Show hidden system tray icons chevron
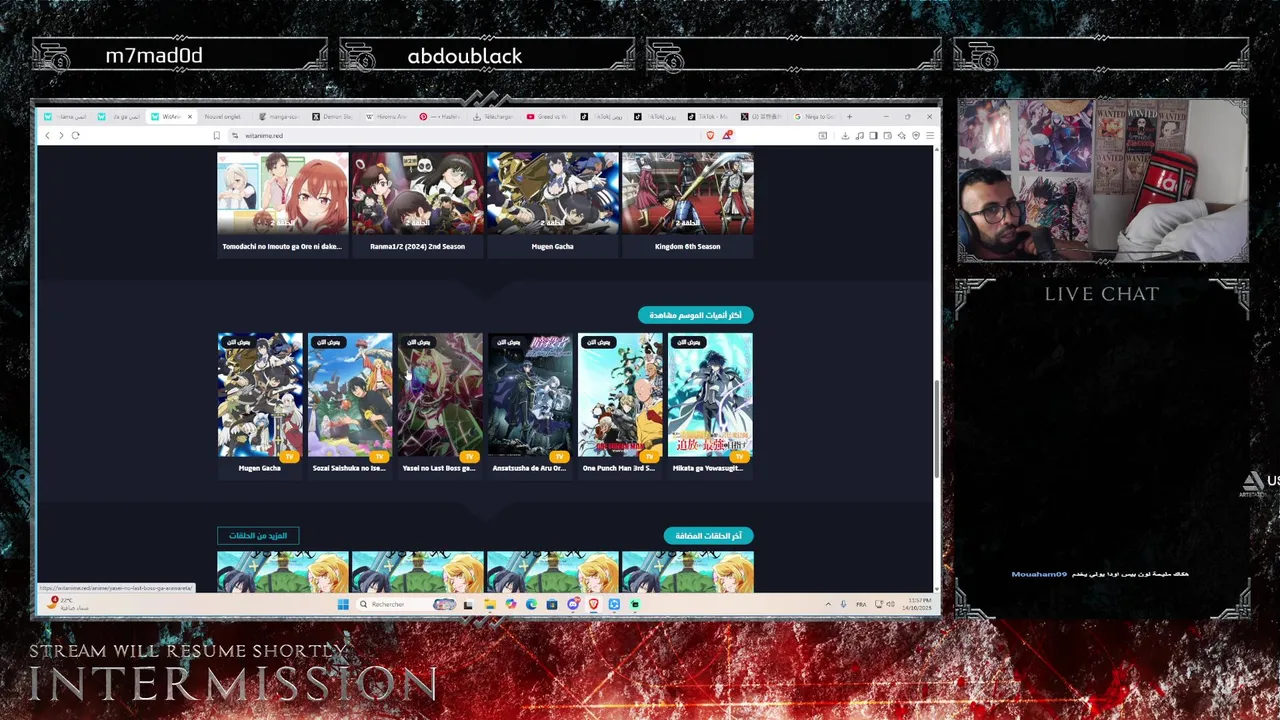 (x=828, y=604)
